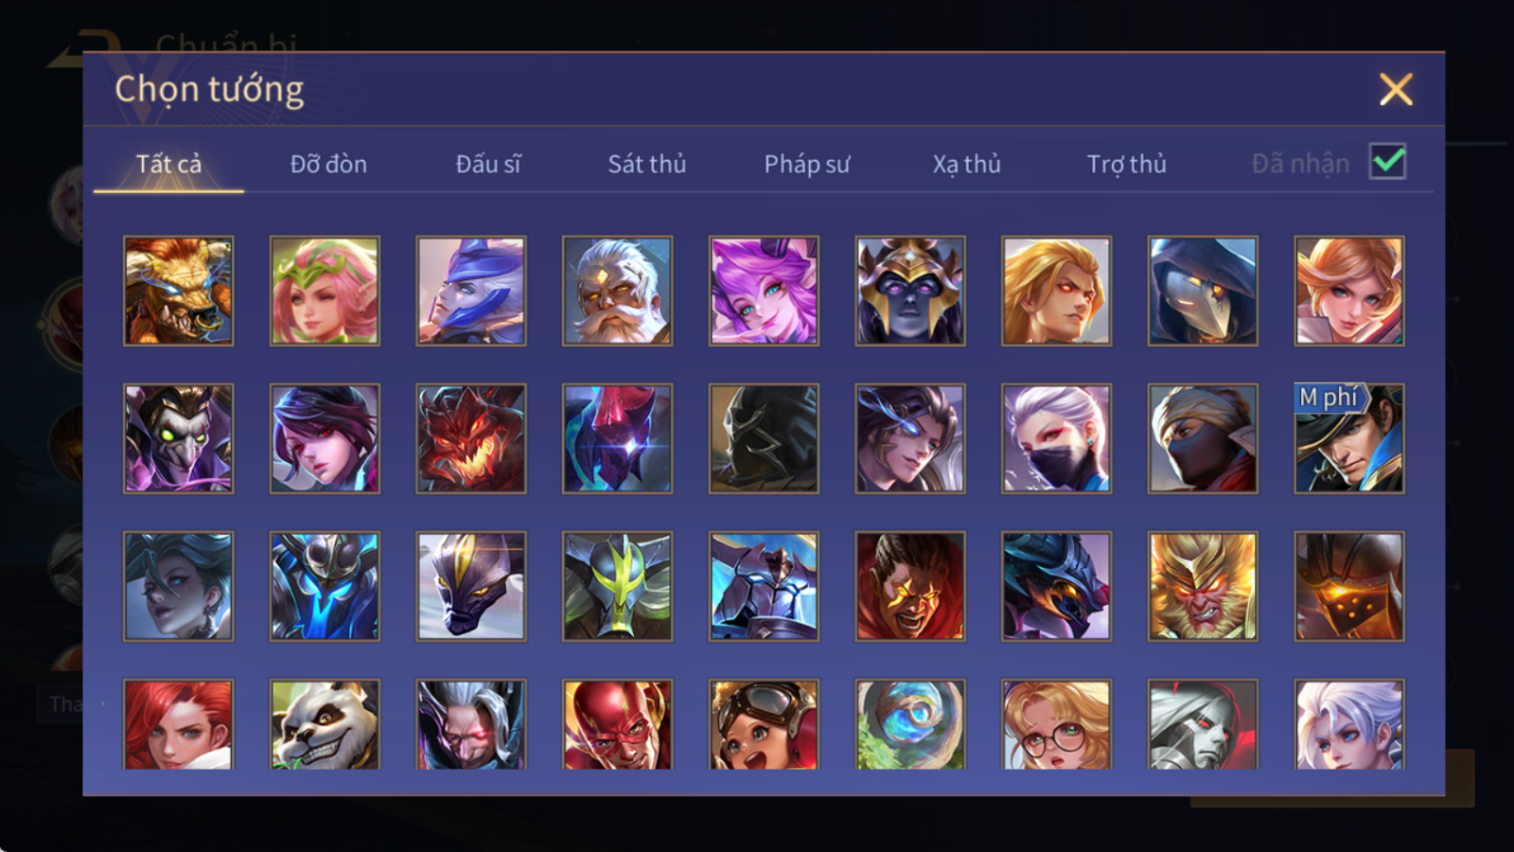
Task: Toggle the Đã nhận checkbox
Action: point(1388,162)
